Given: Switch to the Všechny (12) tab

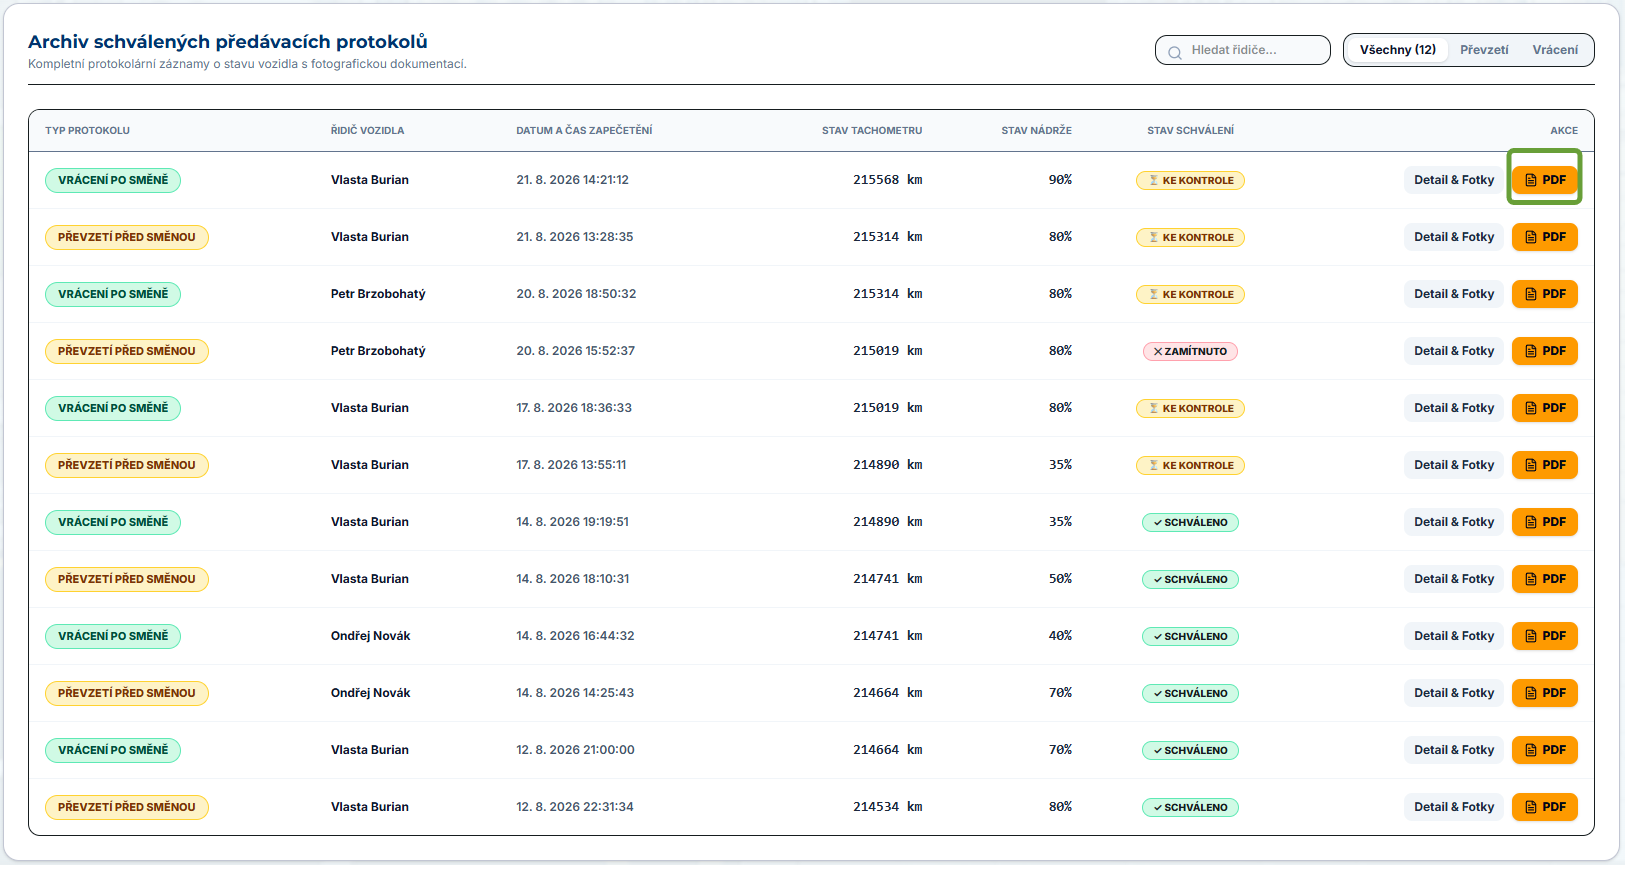Looking at the screenshot, I should click(x=1397, y=50).
